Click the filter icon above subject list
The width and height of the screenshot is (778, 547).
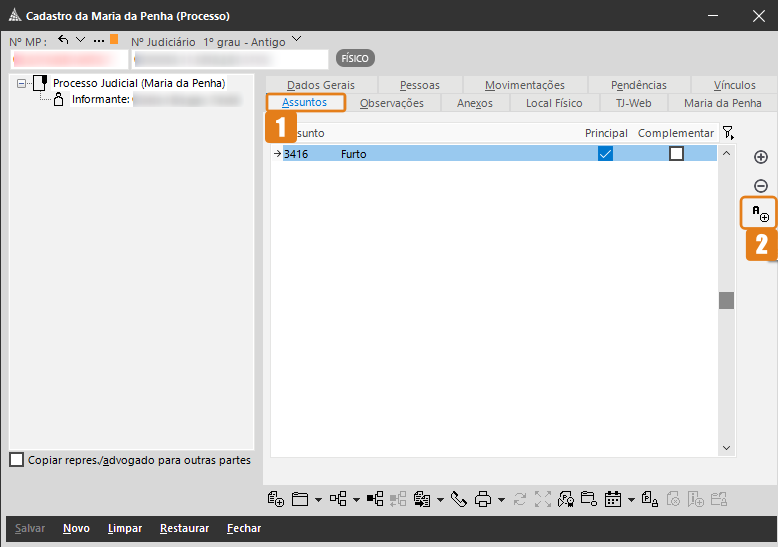point(727,133)
